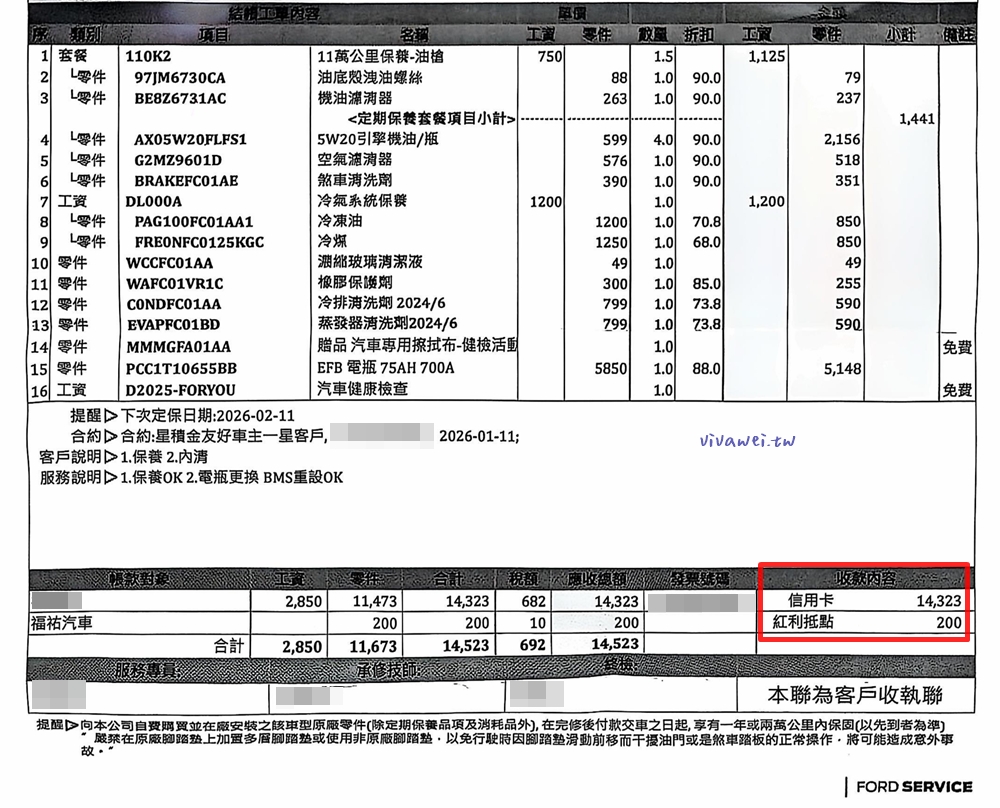Select the 信用卡 label in payment box

811,601
